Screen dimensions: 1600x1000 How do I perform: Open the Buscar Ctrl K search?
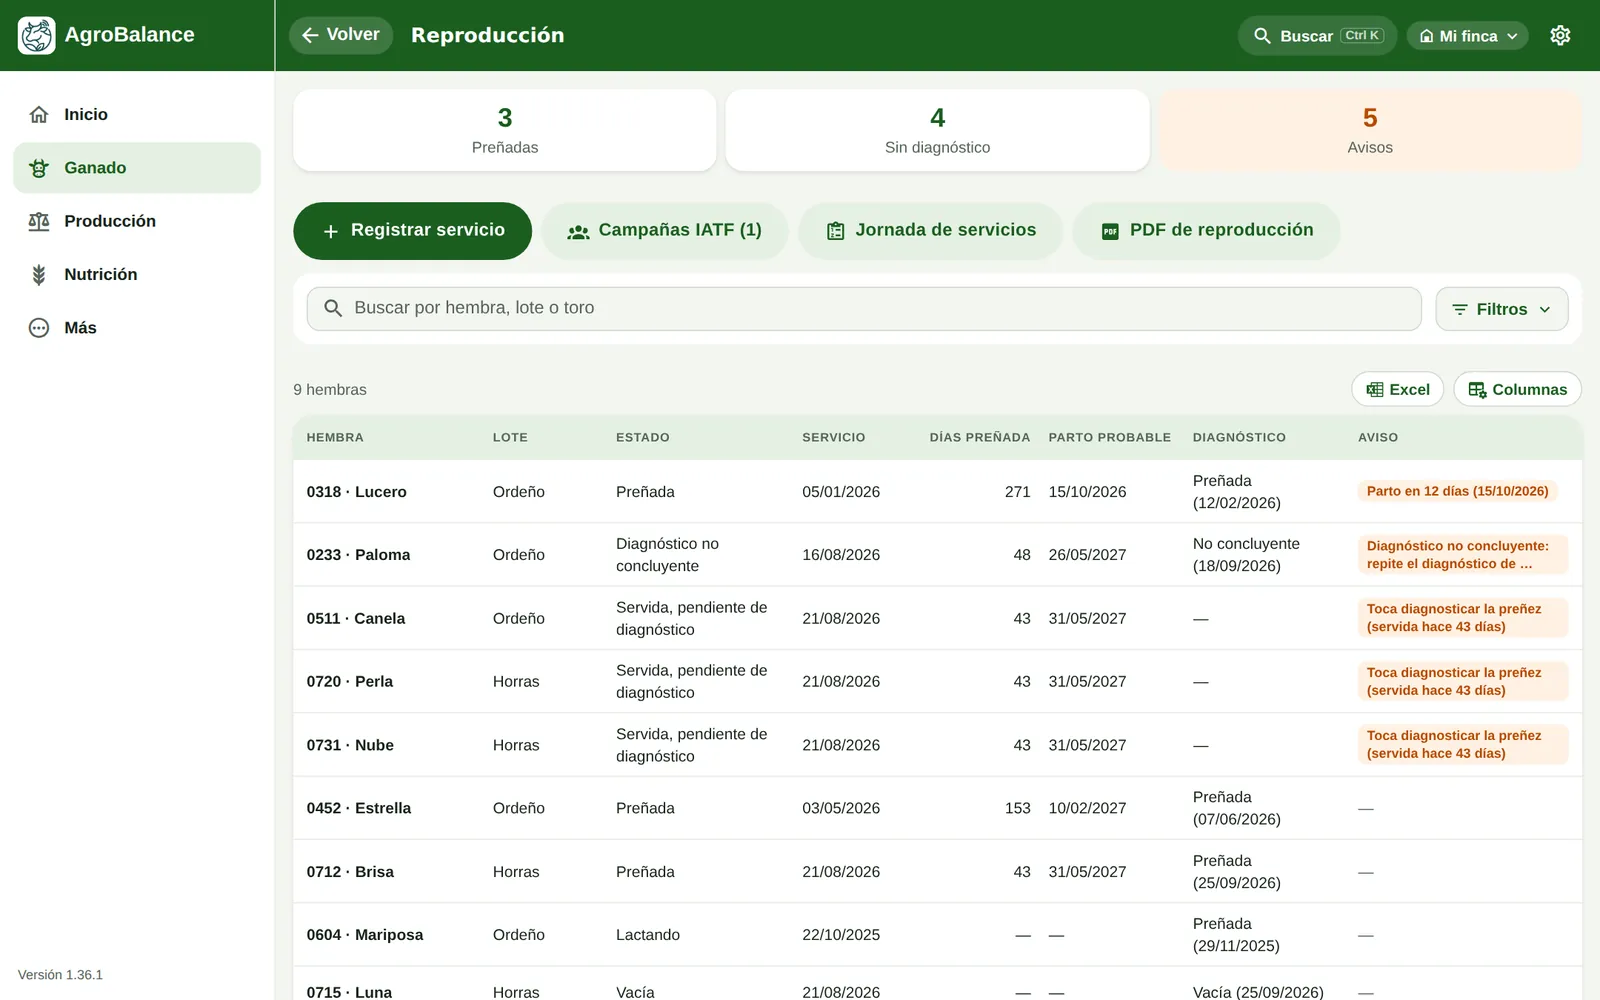click(1317, 36)
